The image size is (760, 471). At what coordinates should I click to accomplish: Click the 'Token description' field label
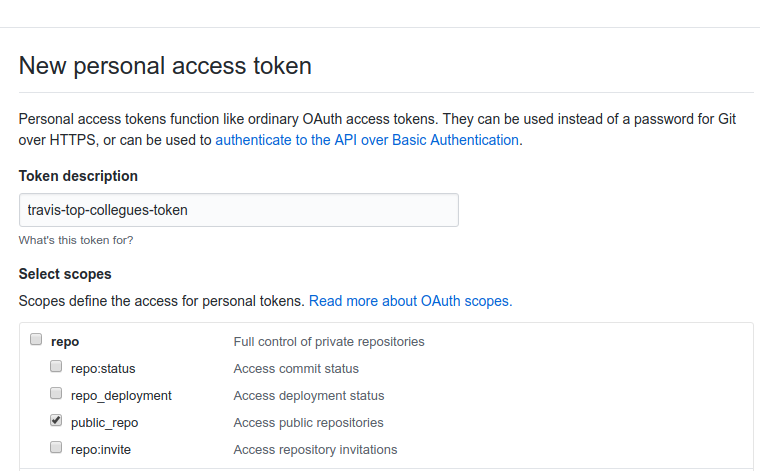pos(78,176)
